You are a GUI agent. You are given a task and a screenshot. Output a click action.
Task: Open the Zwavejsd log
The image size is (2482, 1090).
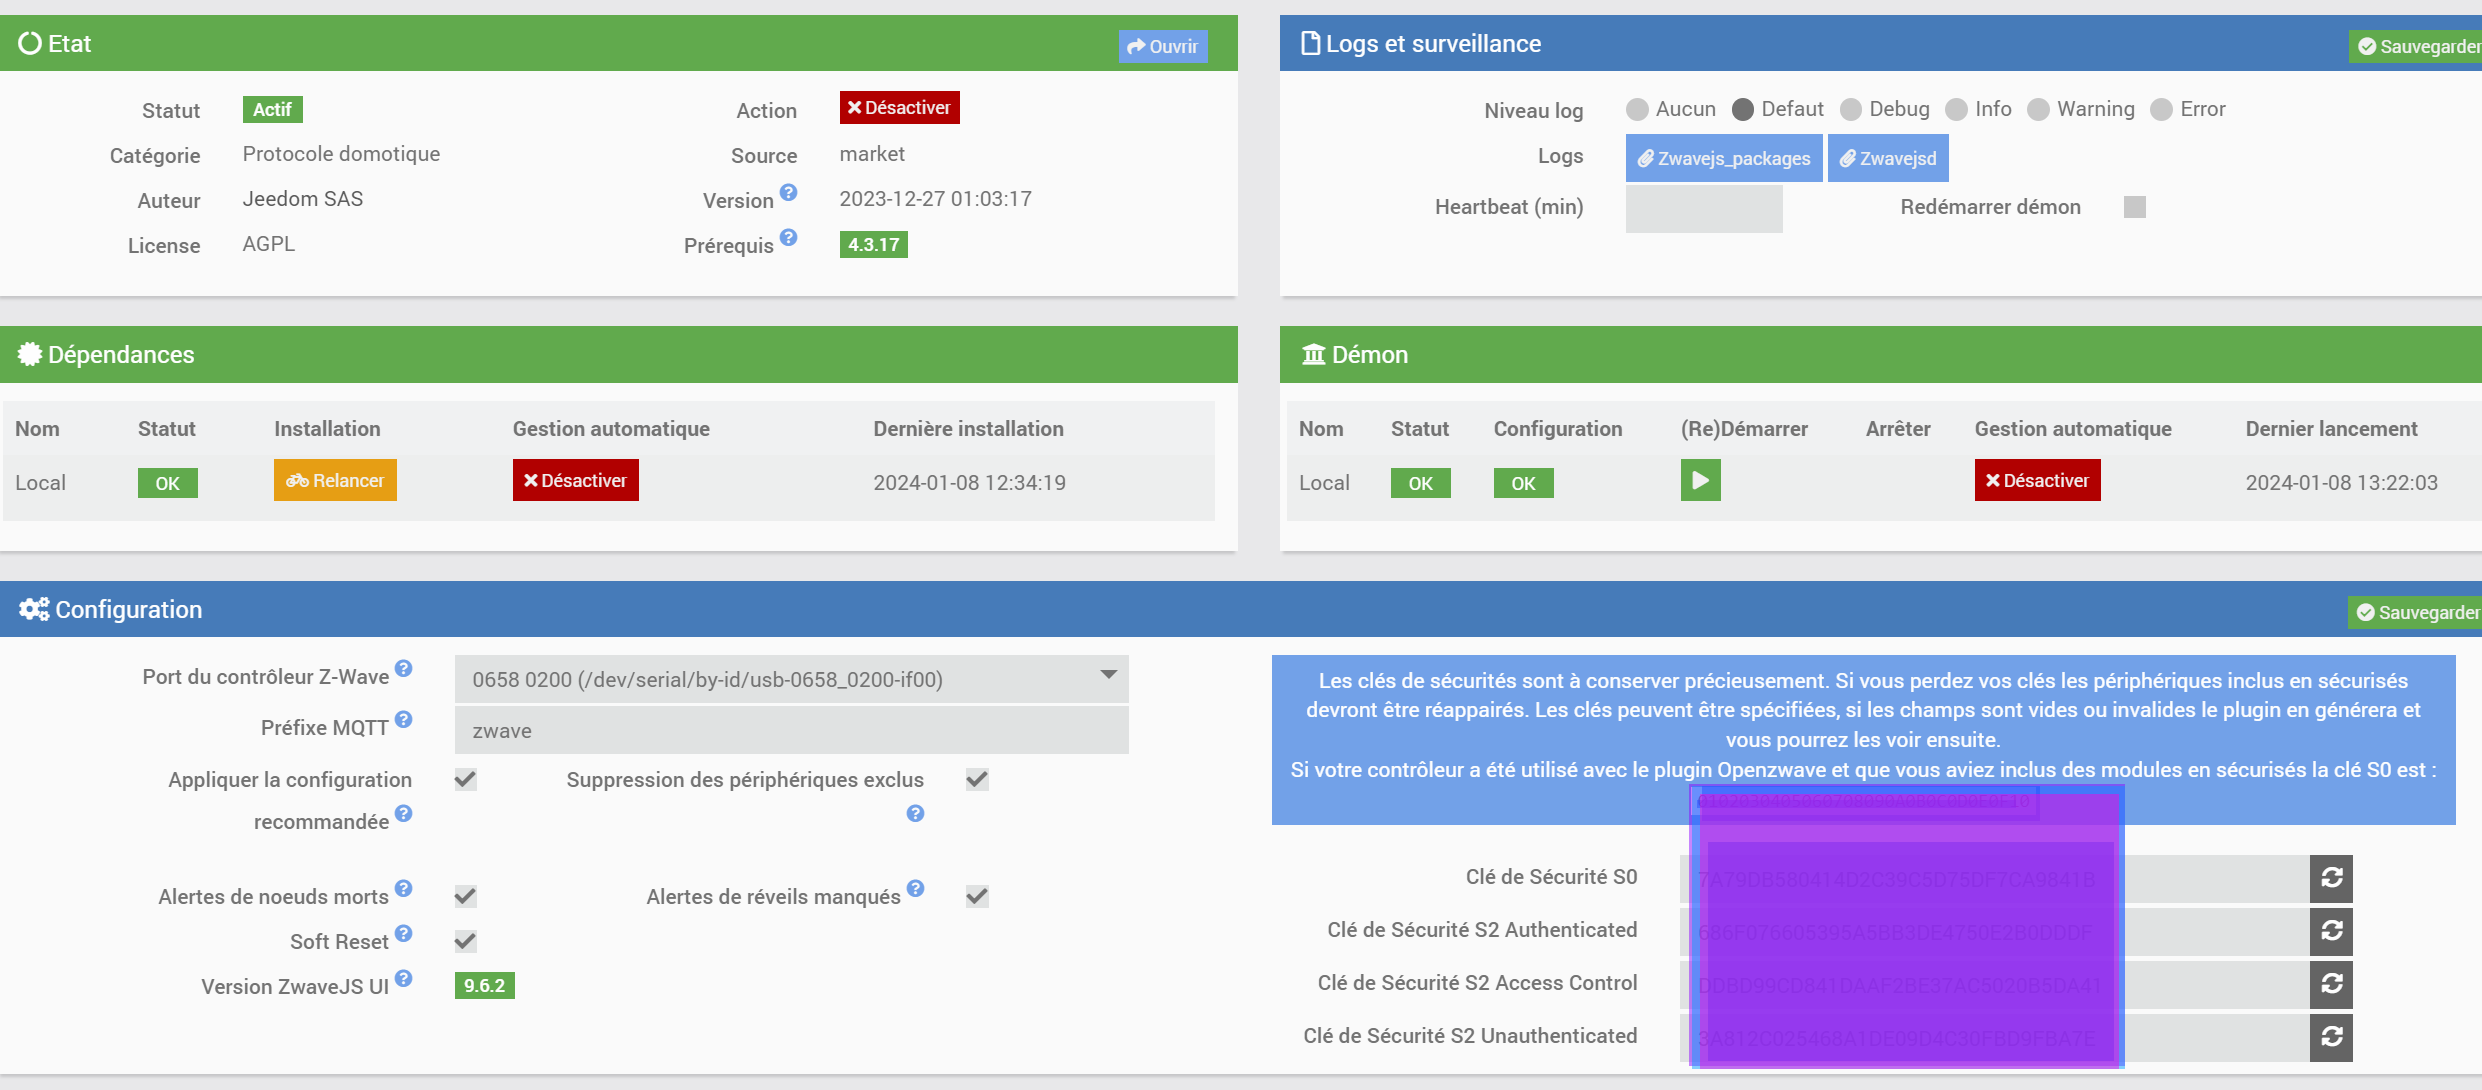coord(1887,159)
